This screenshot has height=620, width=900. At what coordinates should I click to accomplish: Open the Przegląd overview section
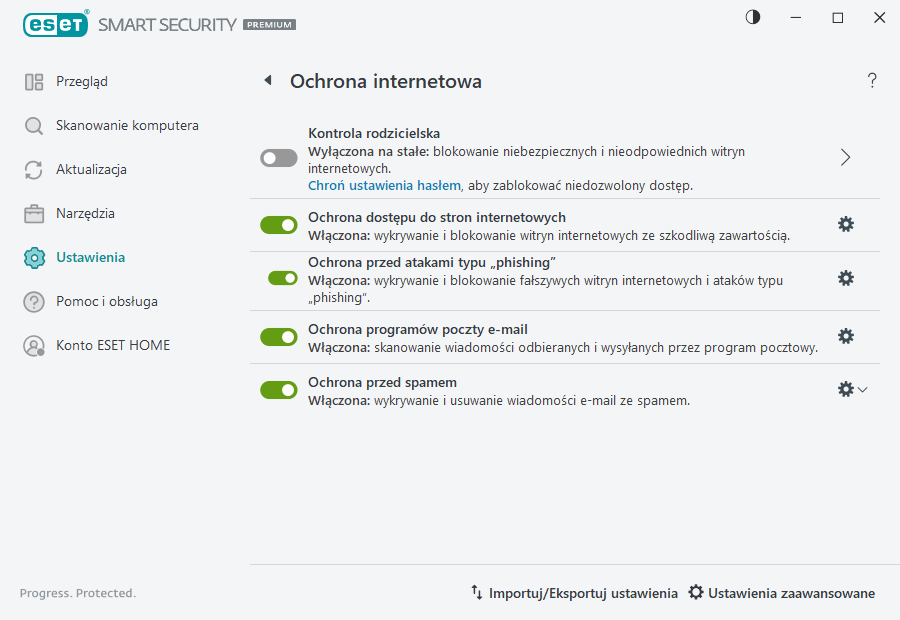[81, 81]
